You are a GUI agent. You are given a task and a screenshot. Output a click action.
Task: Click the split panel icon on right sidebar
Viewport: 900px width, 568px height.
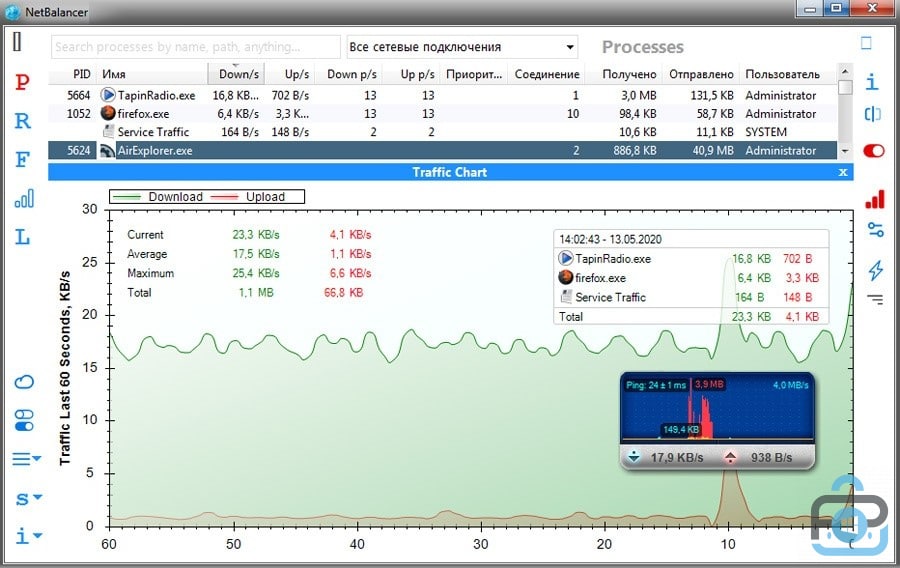tap(872, 114)
